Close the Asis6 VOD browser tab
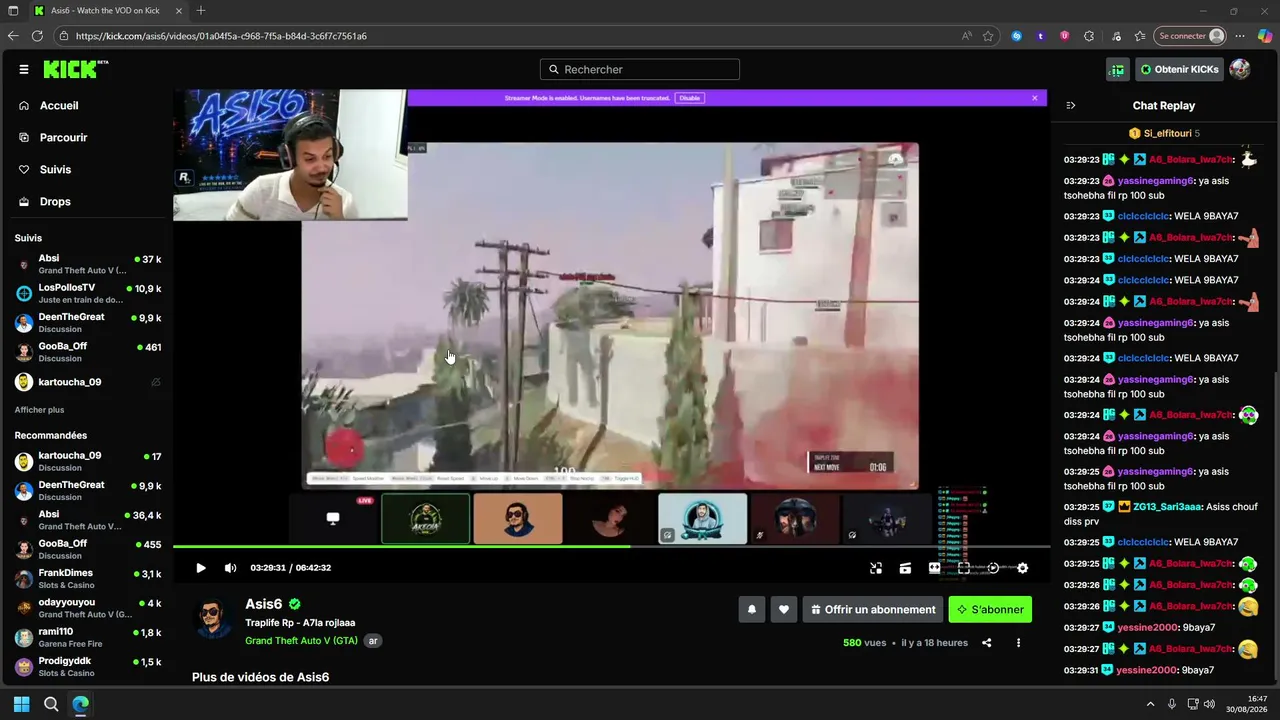The height and width of the screenshot is (720, 1280). pos(179,10)
